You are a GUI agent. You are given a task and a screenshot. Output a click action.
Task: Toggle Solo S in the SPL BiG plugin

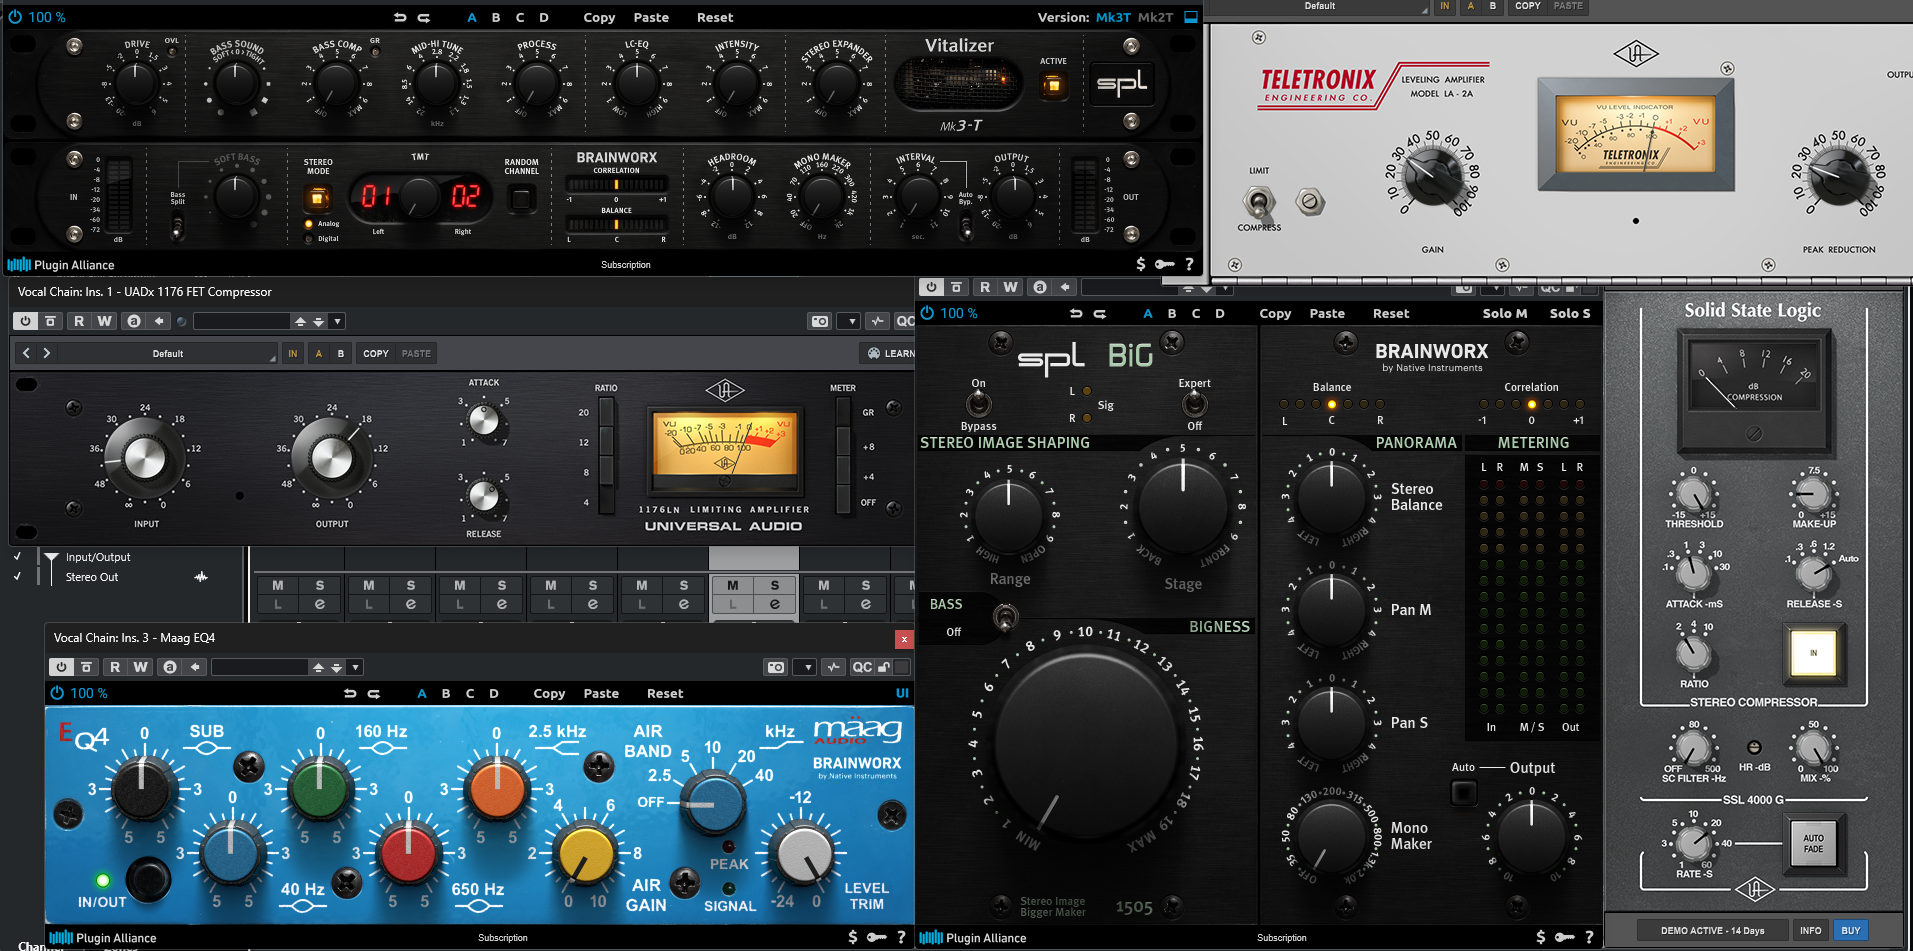point(1570,313)
